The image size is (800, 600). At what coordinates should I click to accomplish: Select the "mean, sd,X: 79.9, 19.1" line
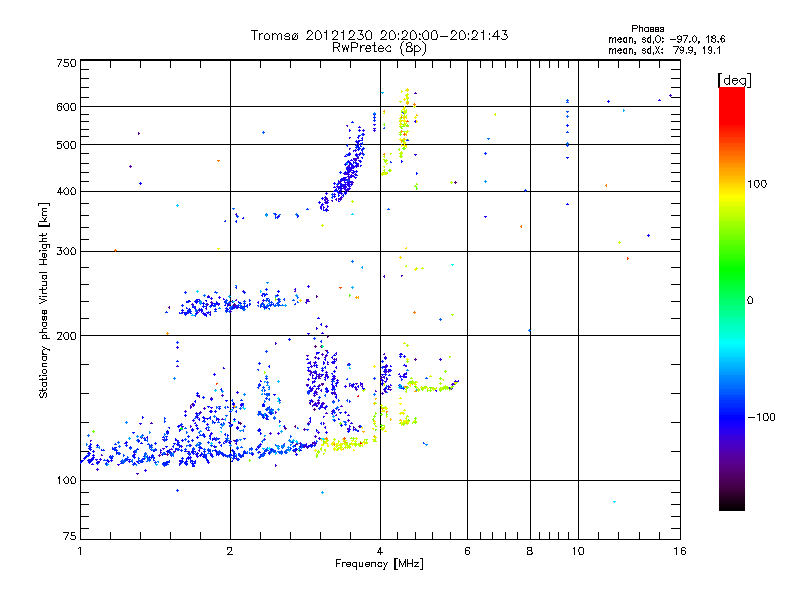click(x=664, y=51)
